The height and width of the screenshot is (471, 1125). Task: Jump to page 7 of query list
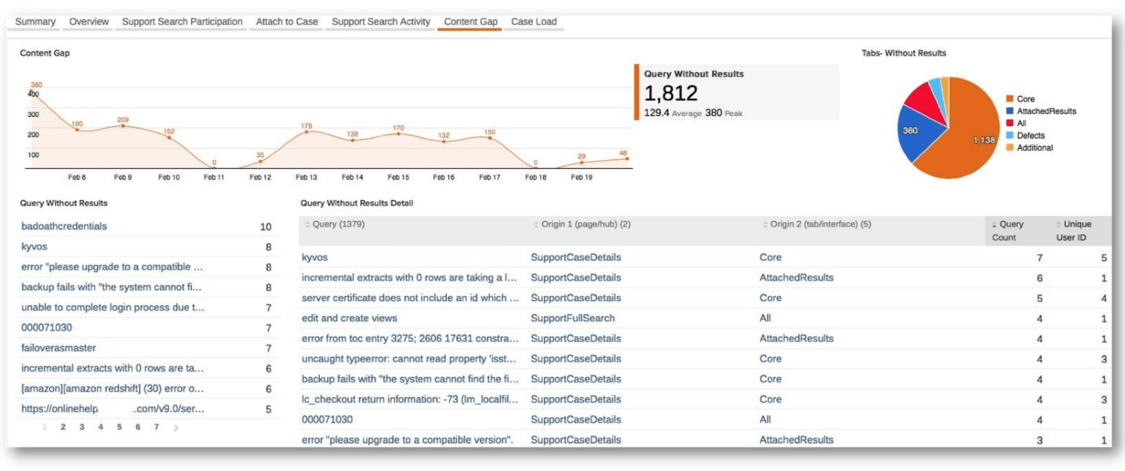click(156, 427)
